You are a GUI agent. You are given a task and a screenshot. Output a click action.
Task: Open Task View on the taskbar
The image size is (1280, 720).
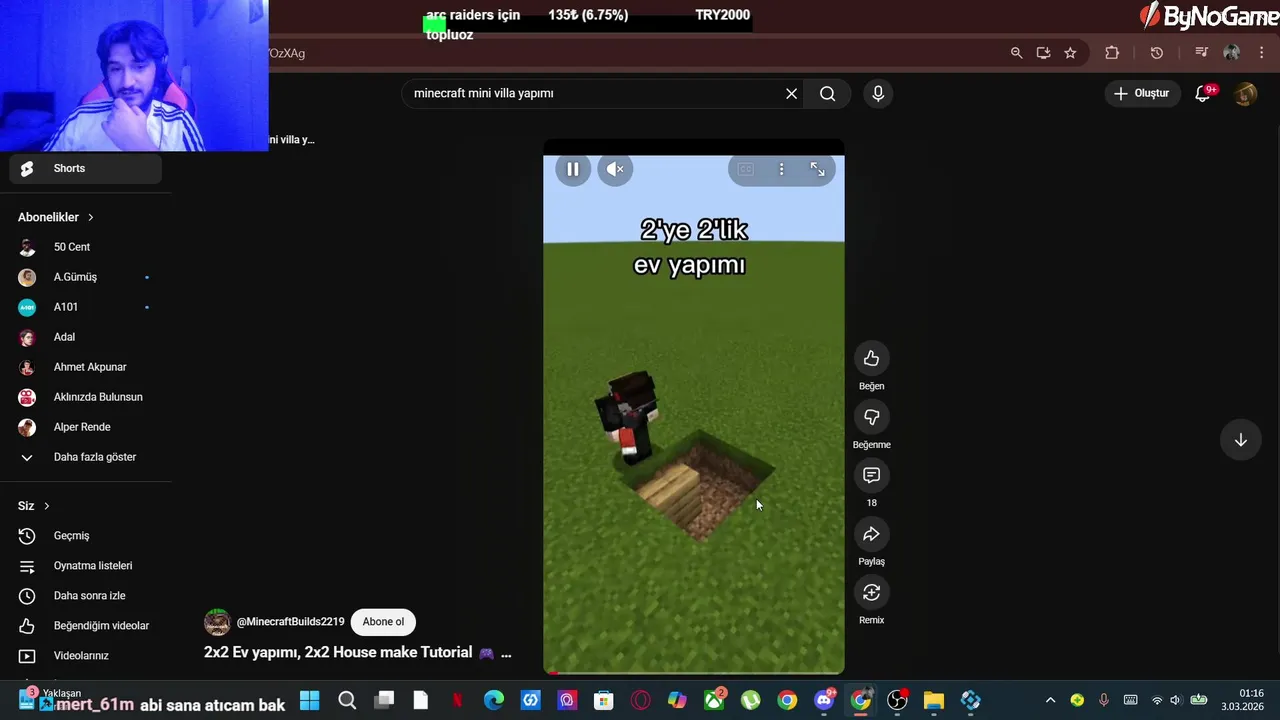384,700
